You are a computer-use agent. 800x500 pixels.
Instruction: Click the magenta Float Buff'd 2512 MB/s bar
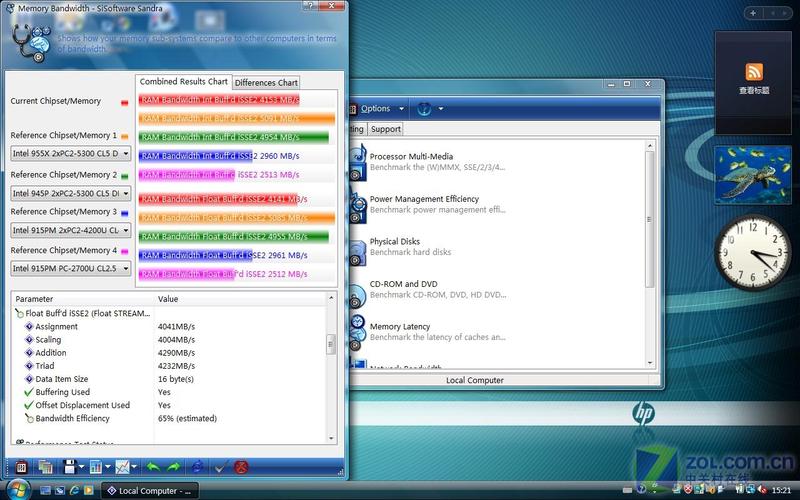[x=187, y=274]
